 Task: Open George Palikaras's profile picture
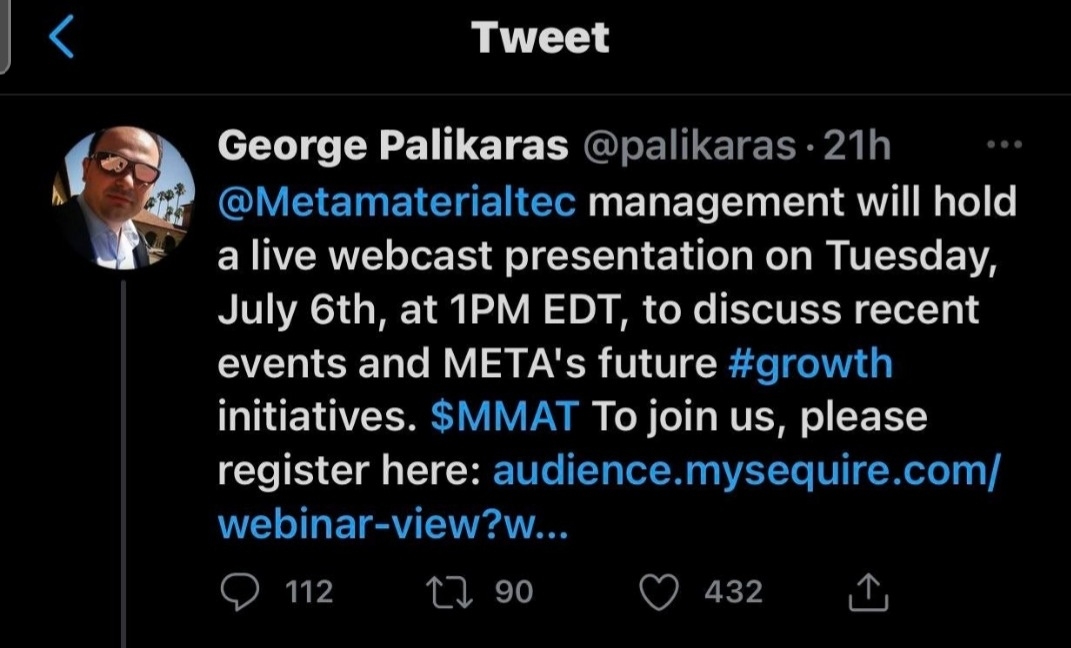(x=124, y=198)
